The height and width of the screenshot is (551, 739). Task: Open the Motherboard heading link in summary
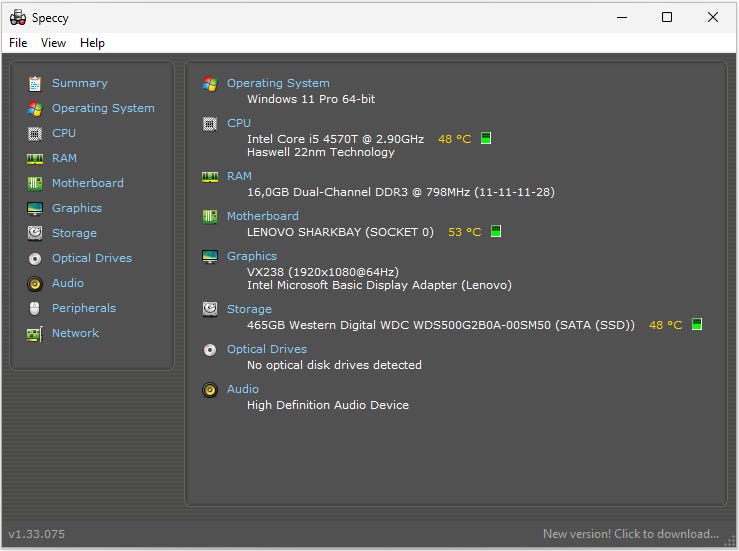pos(263,216)
